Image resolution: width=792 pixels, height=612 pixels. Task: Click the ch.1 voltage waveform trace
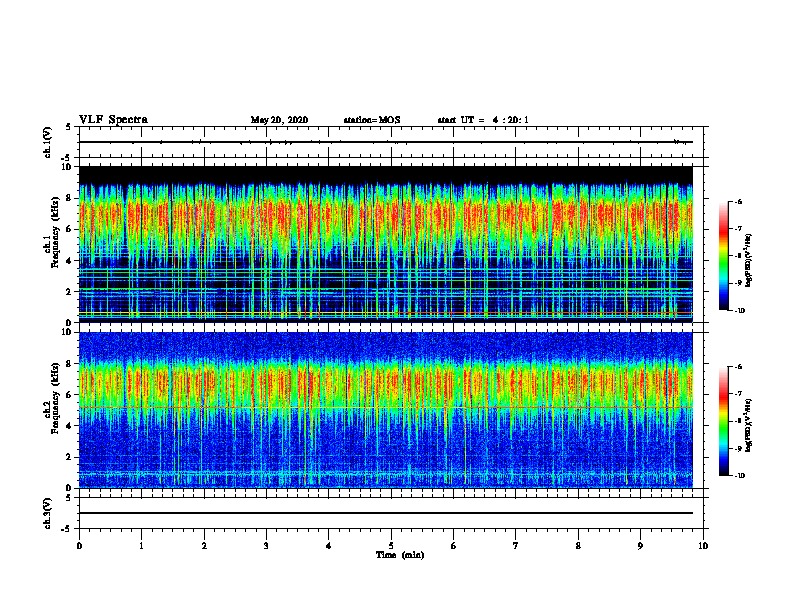click(x=385, y=142)
